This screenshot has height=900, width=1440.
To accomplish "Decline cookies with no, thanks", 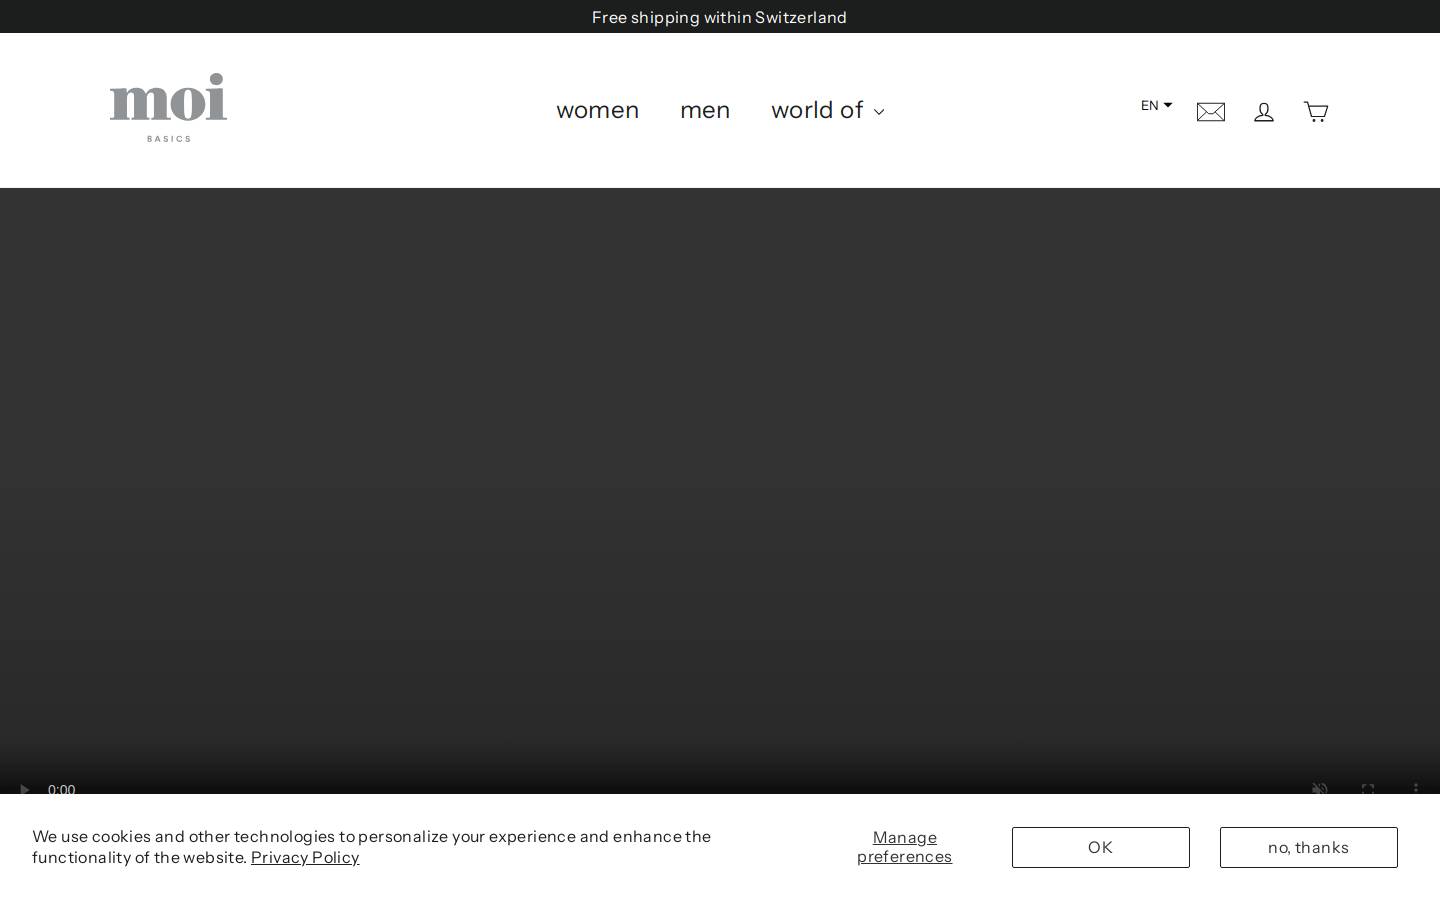I will pyautogui.click(x=1309, y=847).
